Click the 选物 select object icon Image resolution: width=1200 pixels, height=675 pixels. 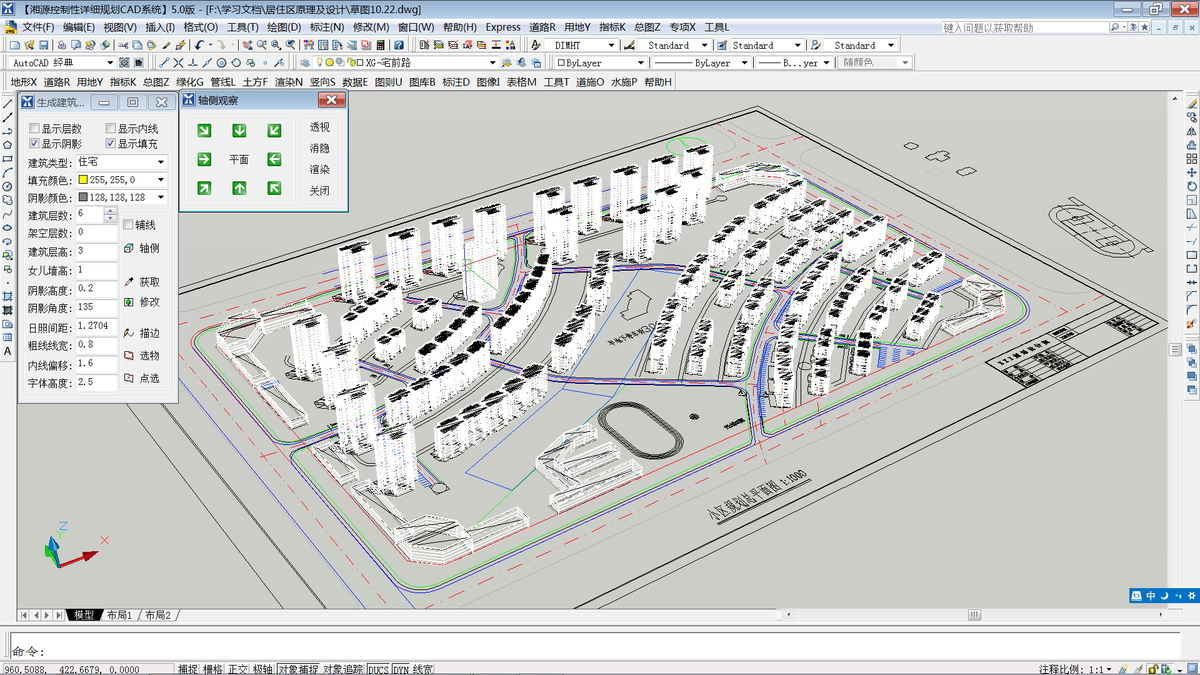pos(129,356)
